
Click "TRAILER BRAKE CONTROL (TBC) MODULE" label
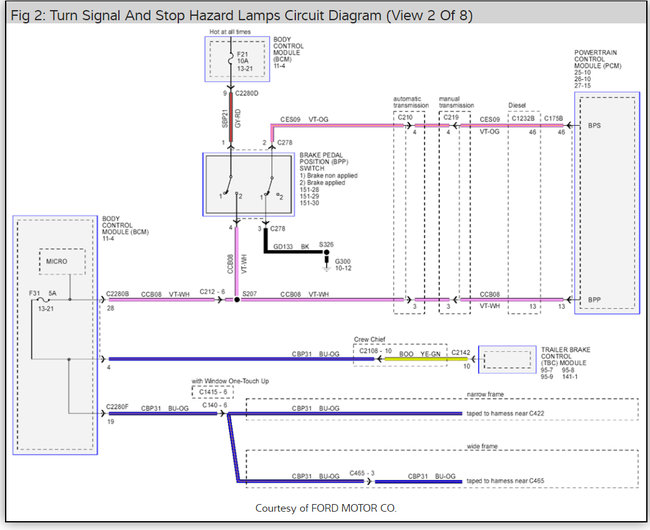coord(565,356)
